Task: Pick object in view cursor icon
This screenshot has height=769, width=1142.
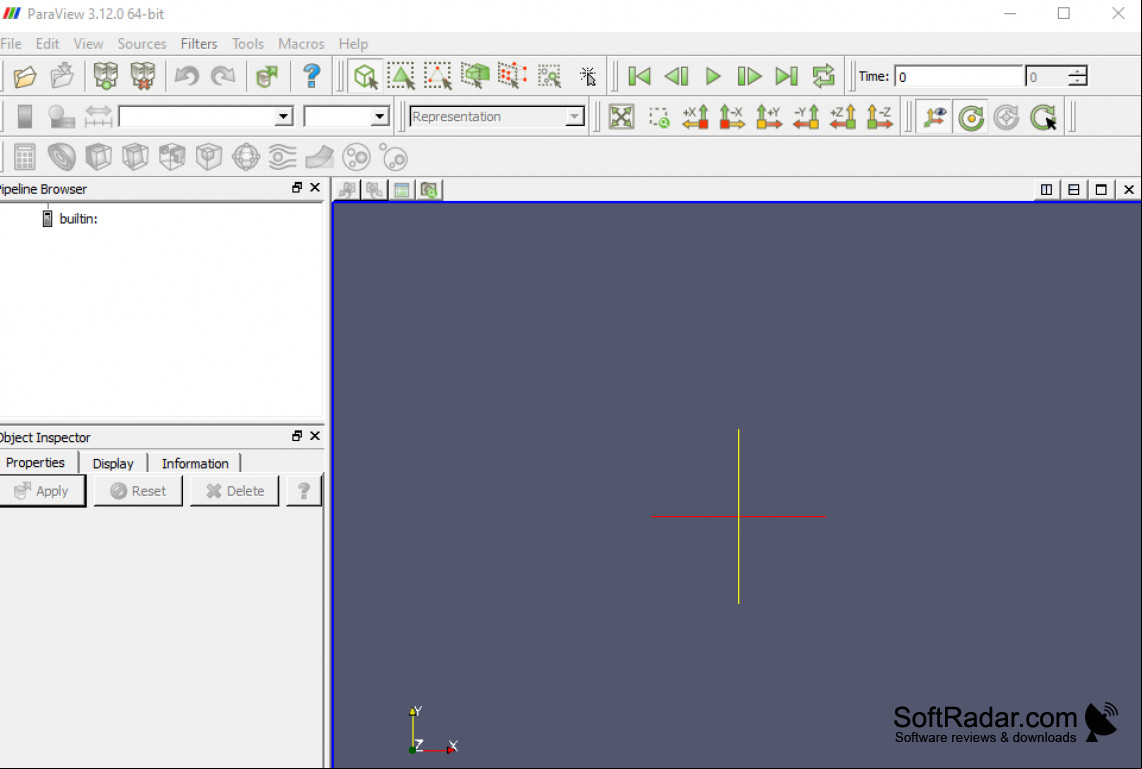Action: pos(587,76)
